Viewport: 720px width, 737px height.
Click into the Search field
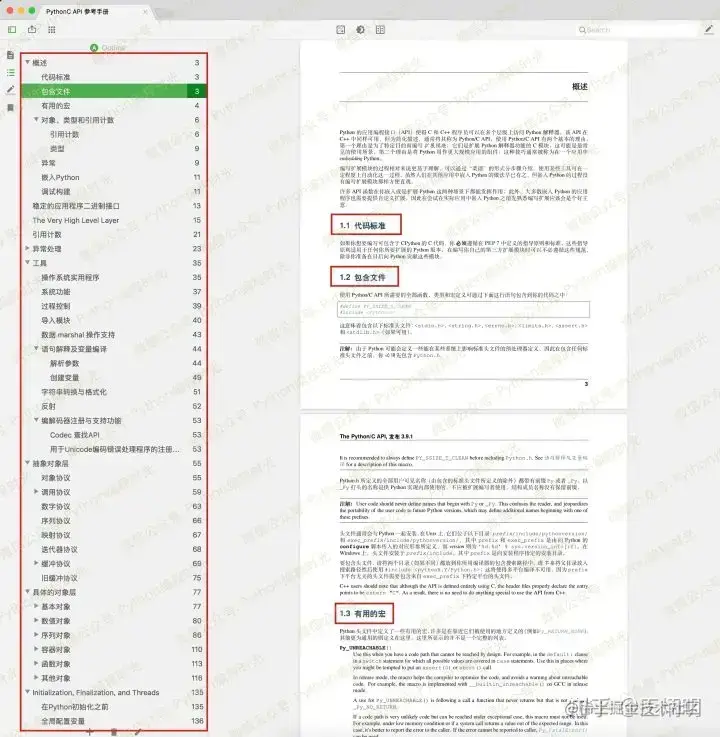pyautogui.click(x=636, y=30)
